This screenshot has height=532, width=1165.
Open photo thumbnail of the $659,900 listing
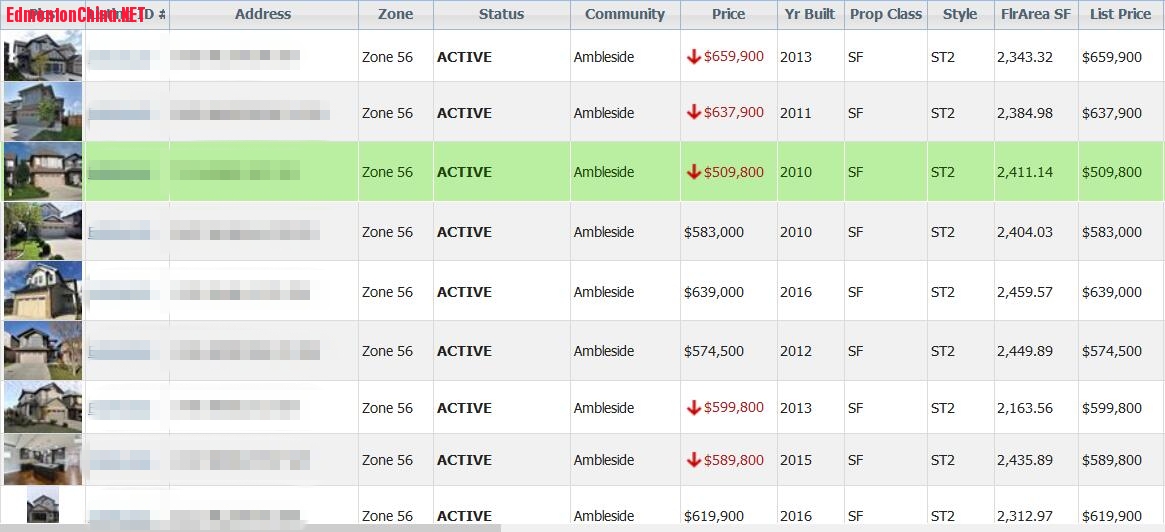(42, 55)
